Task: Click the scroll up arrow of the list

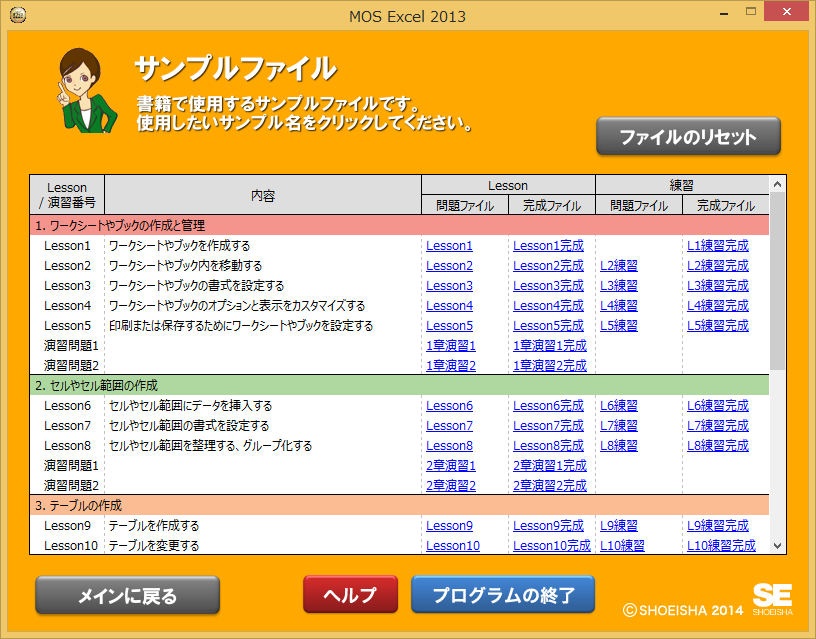Action: coord(777,184)
